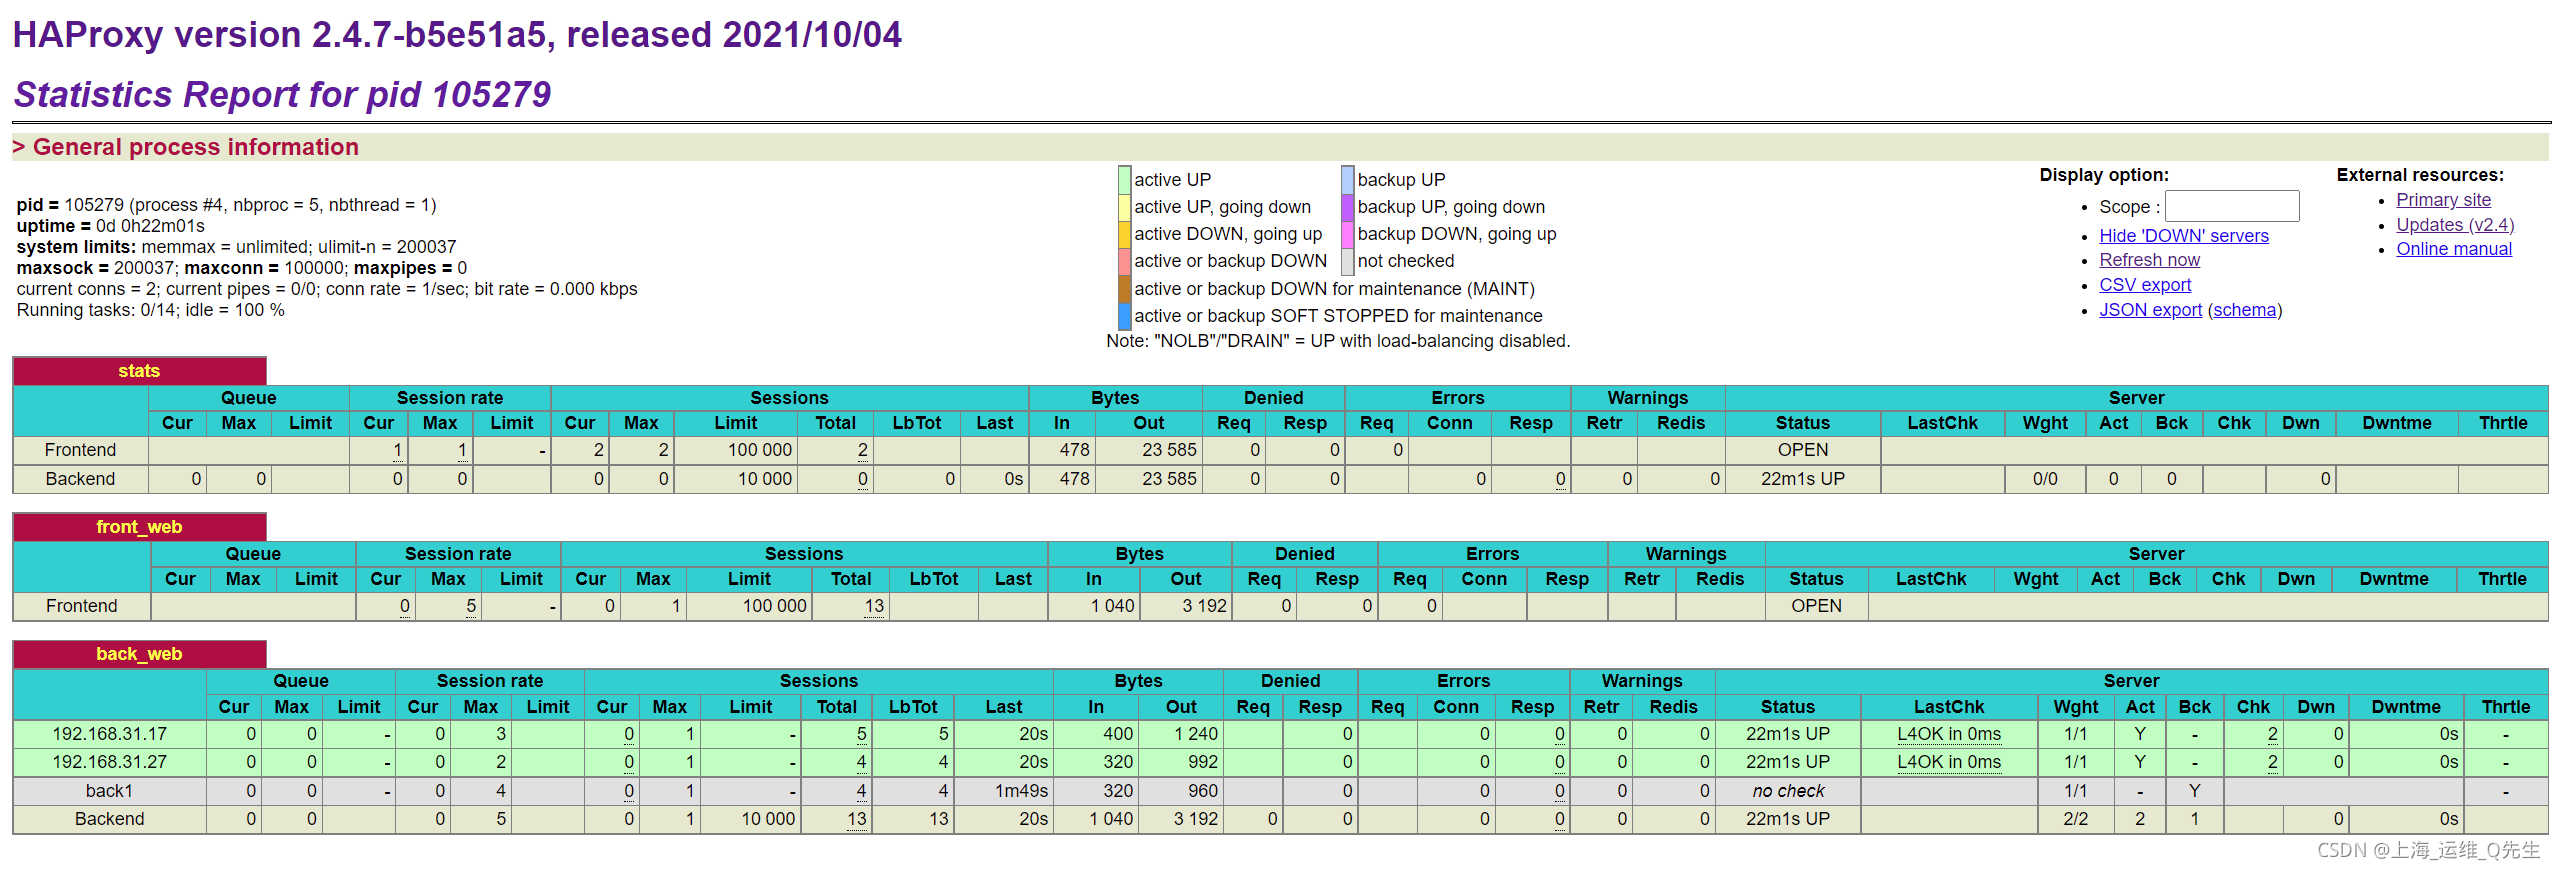Click the front_web proxy title header
Viewport: 2555px width, 871px height.
click(x=139, y=527)
